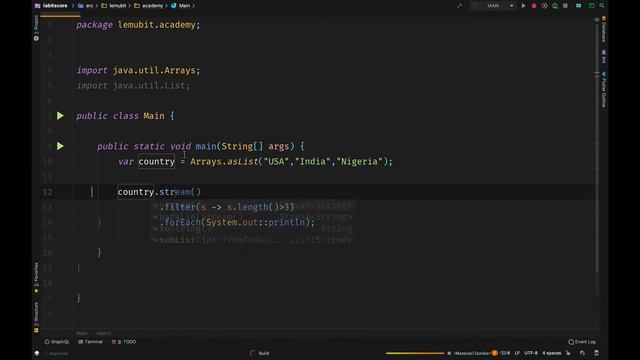Open the MAIN run configuration dropdown
The image size is (640, 360).
click(x=493, y=6)
